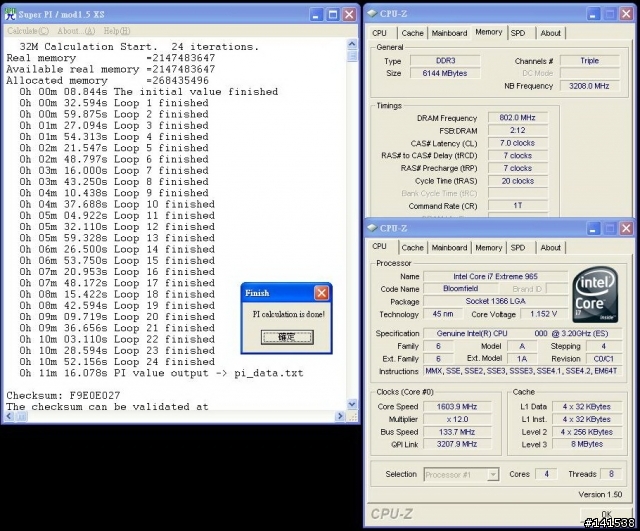
Task: Close the lower CPU-Z CPU window
Action: click(x=626, y=229)
